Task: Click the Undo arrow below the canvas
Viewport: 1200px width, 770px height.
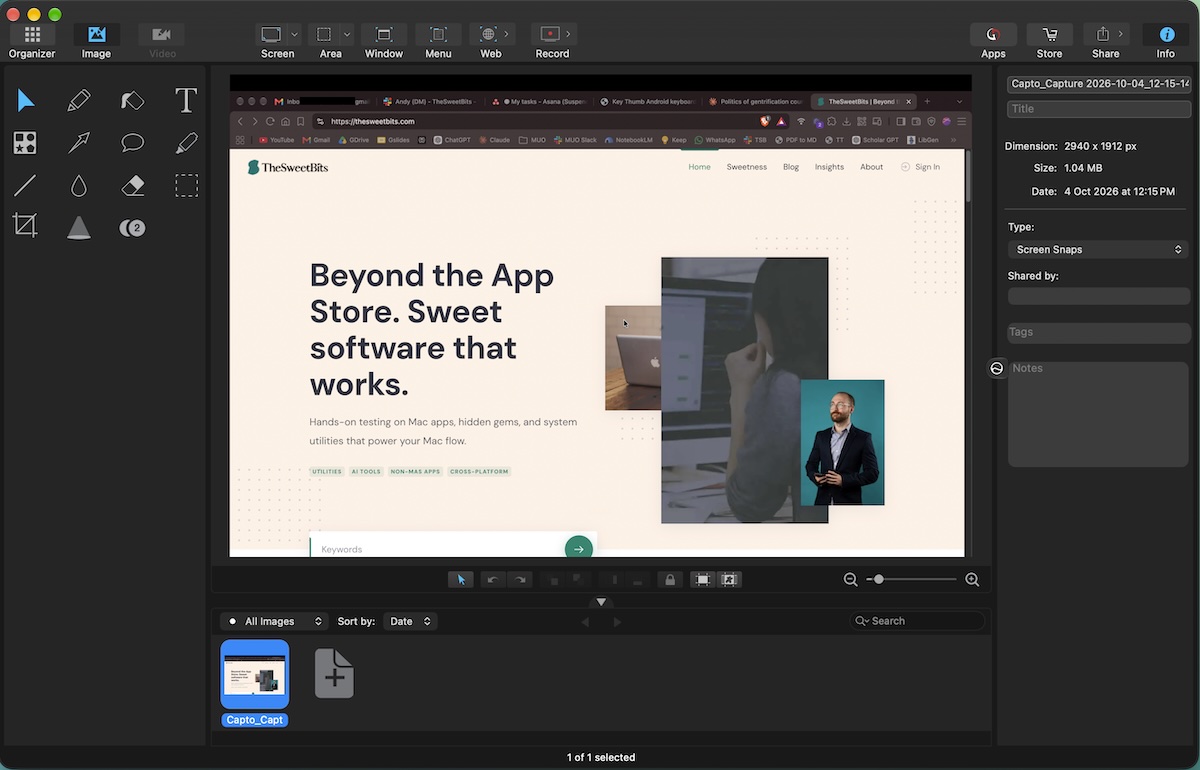Action: pos(492,579)
